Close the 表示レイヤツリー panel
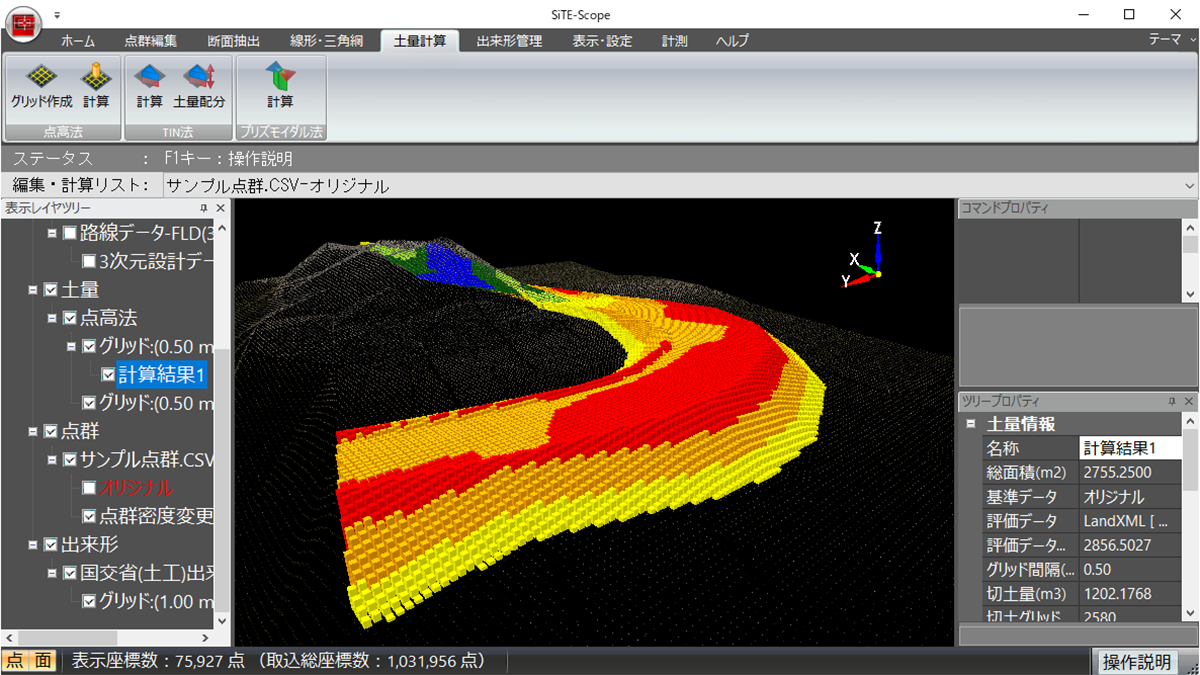This screenshot has width=1200, height=675. pos(221,208)
